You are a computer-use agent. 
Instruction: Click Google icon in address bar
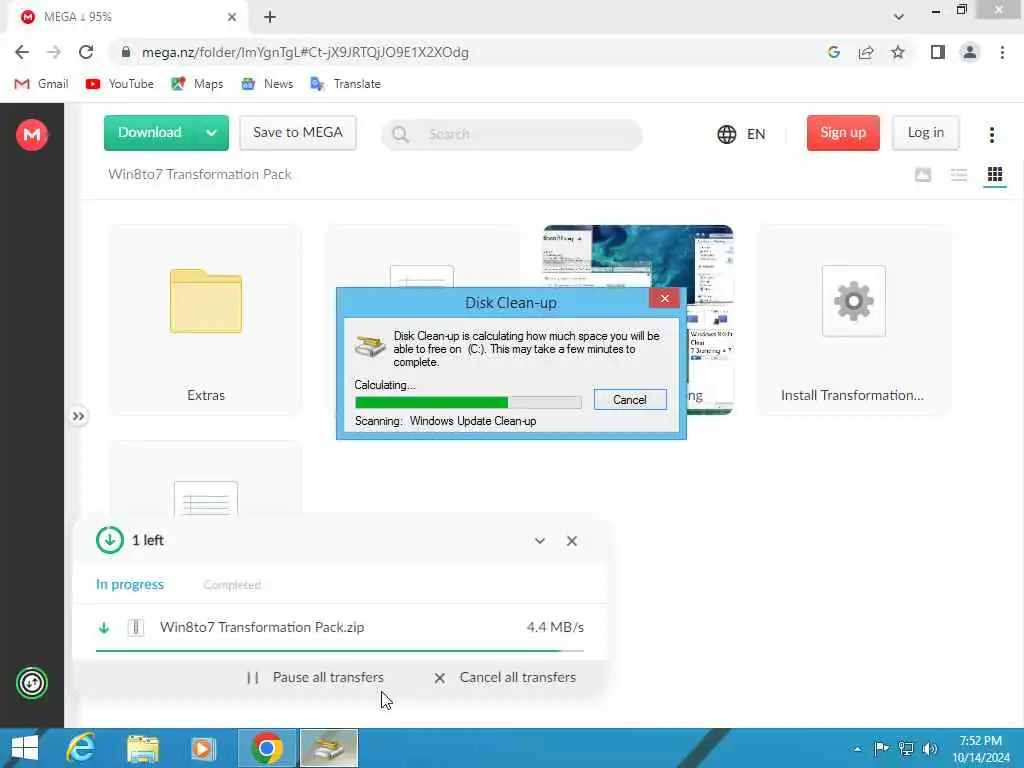[x=833, y=52]
